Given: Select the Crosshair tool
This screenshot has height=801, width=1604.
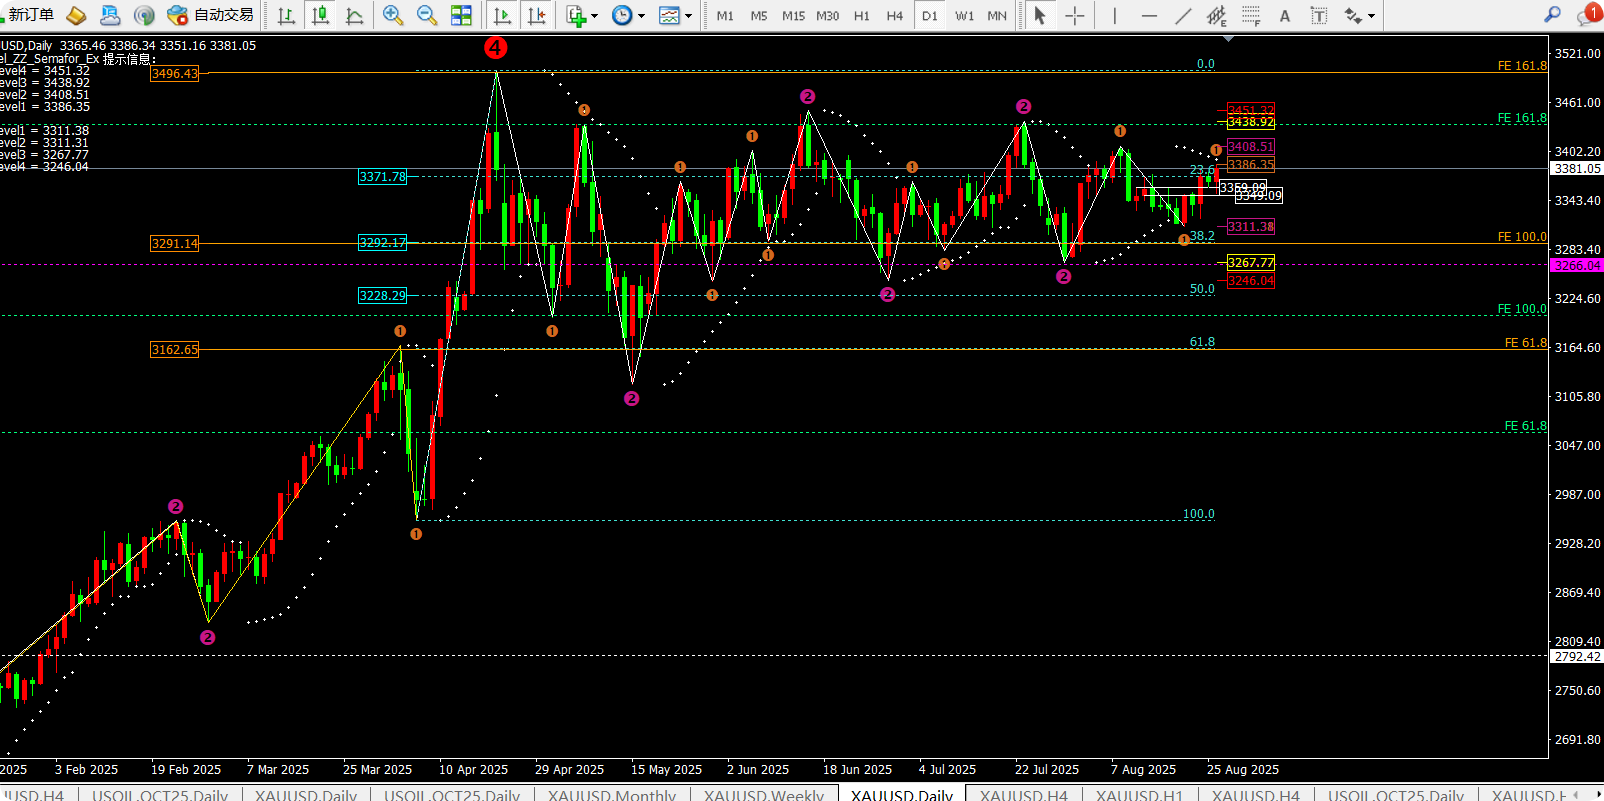Looking at the screenshot, I should pyautogui.click(x=1074, y=15).
